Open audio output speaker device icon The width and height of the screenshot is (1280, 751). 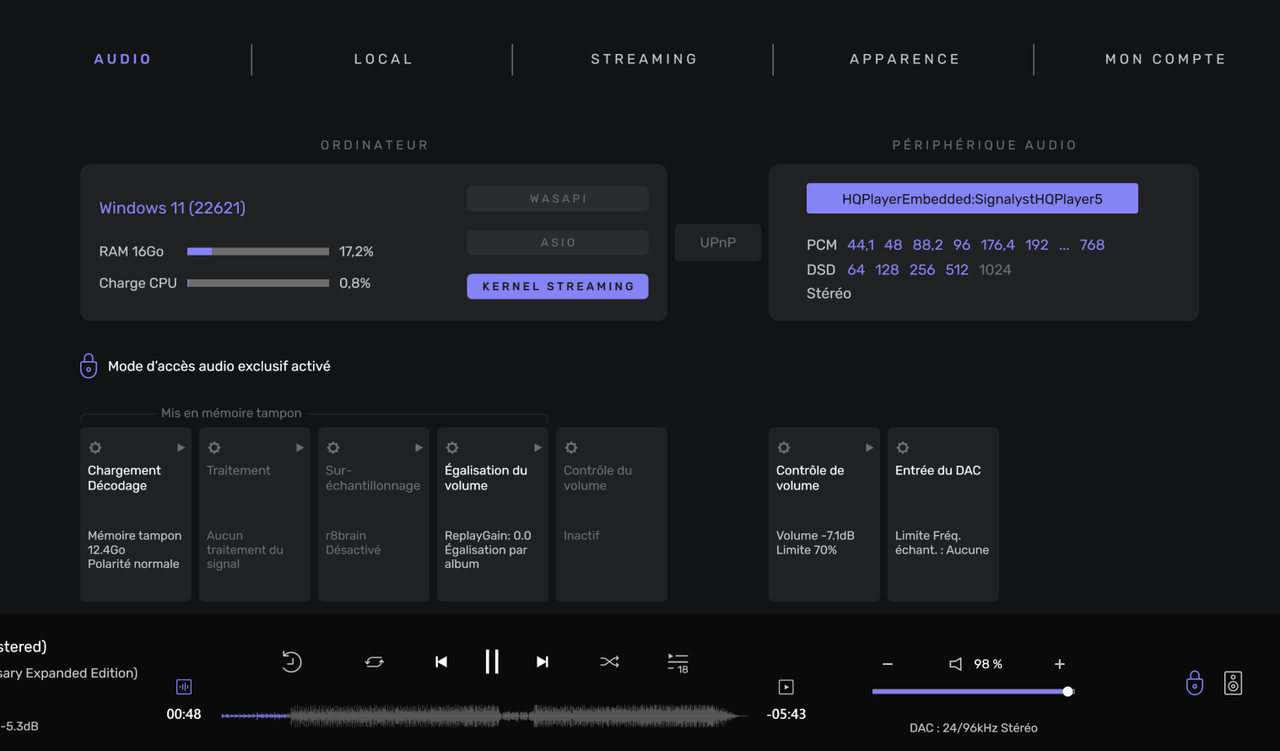pyautogui.click(x=1233, y=683)
